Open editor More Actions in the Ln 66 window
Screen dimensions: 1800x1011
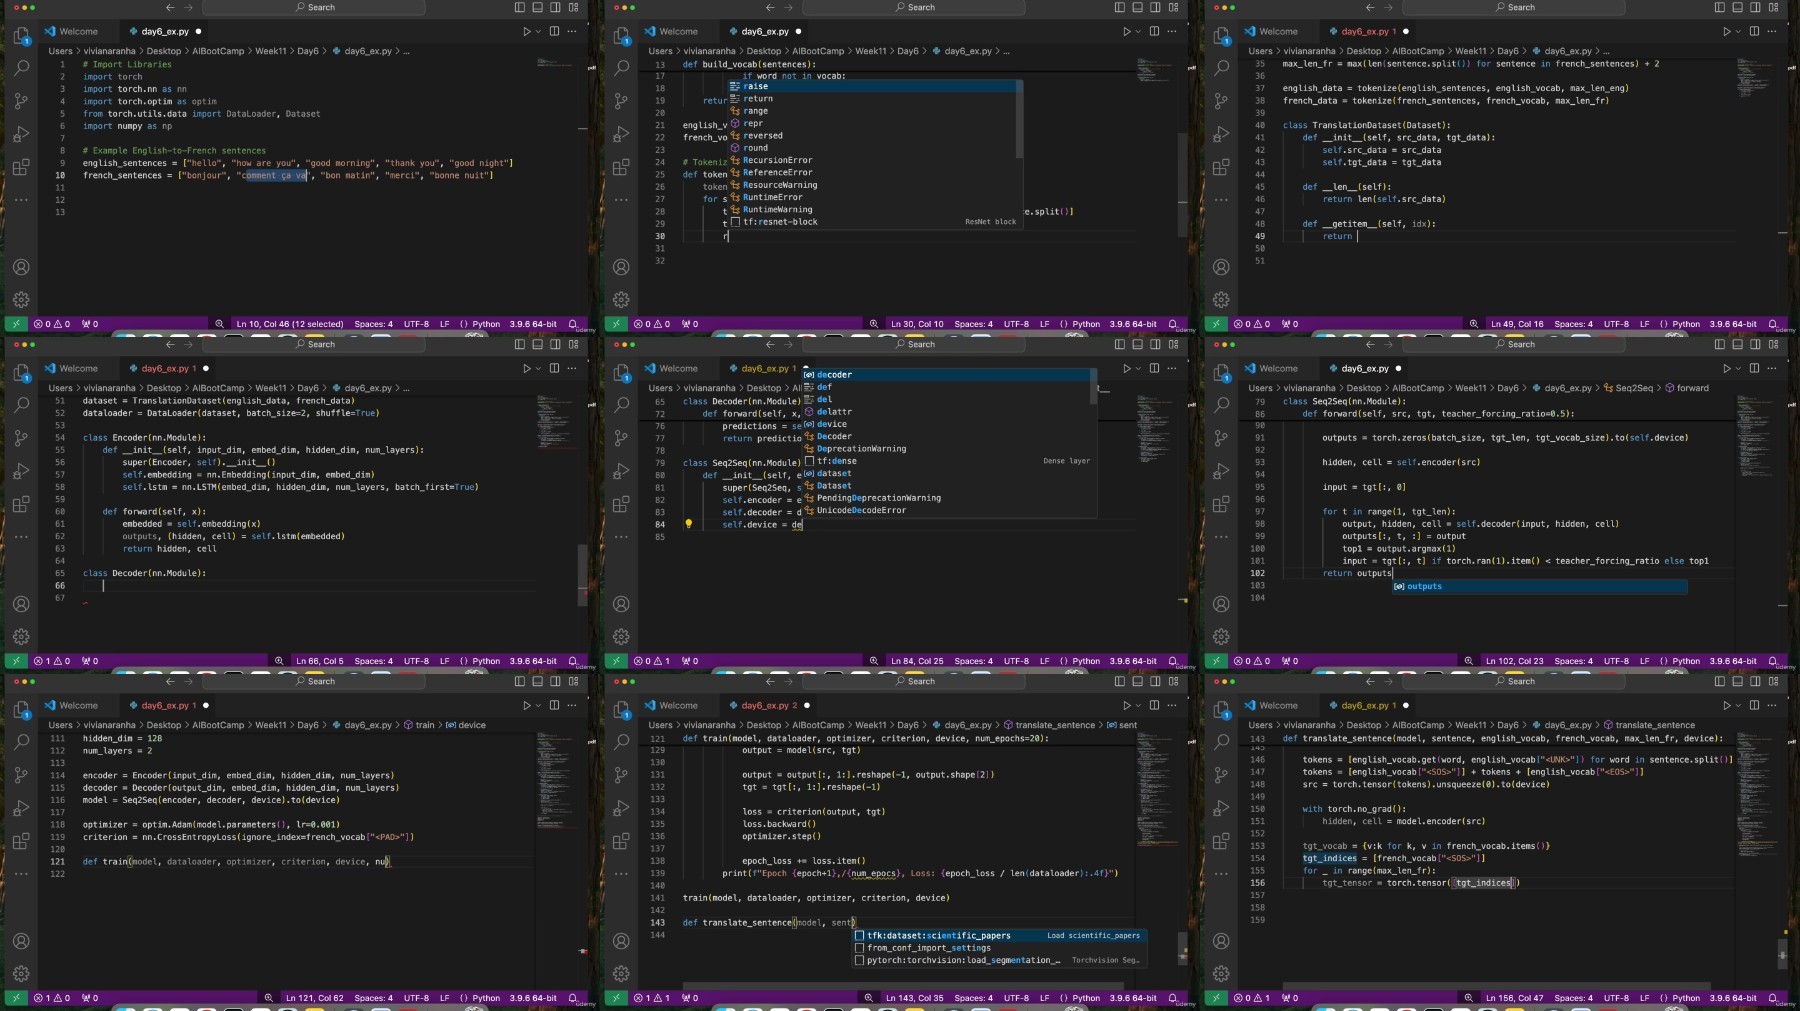click(x=572, y=368)
